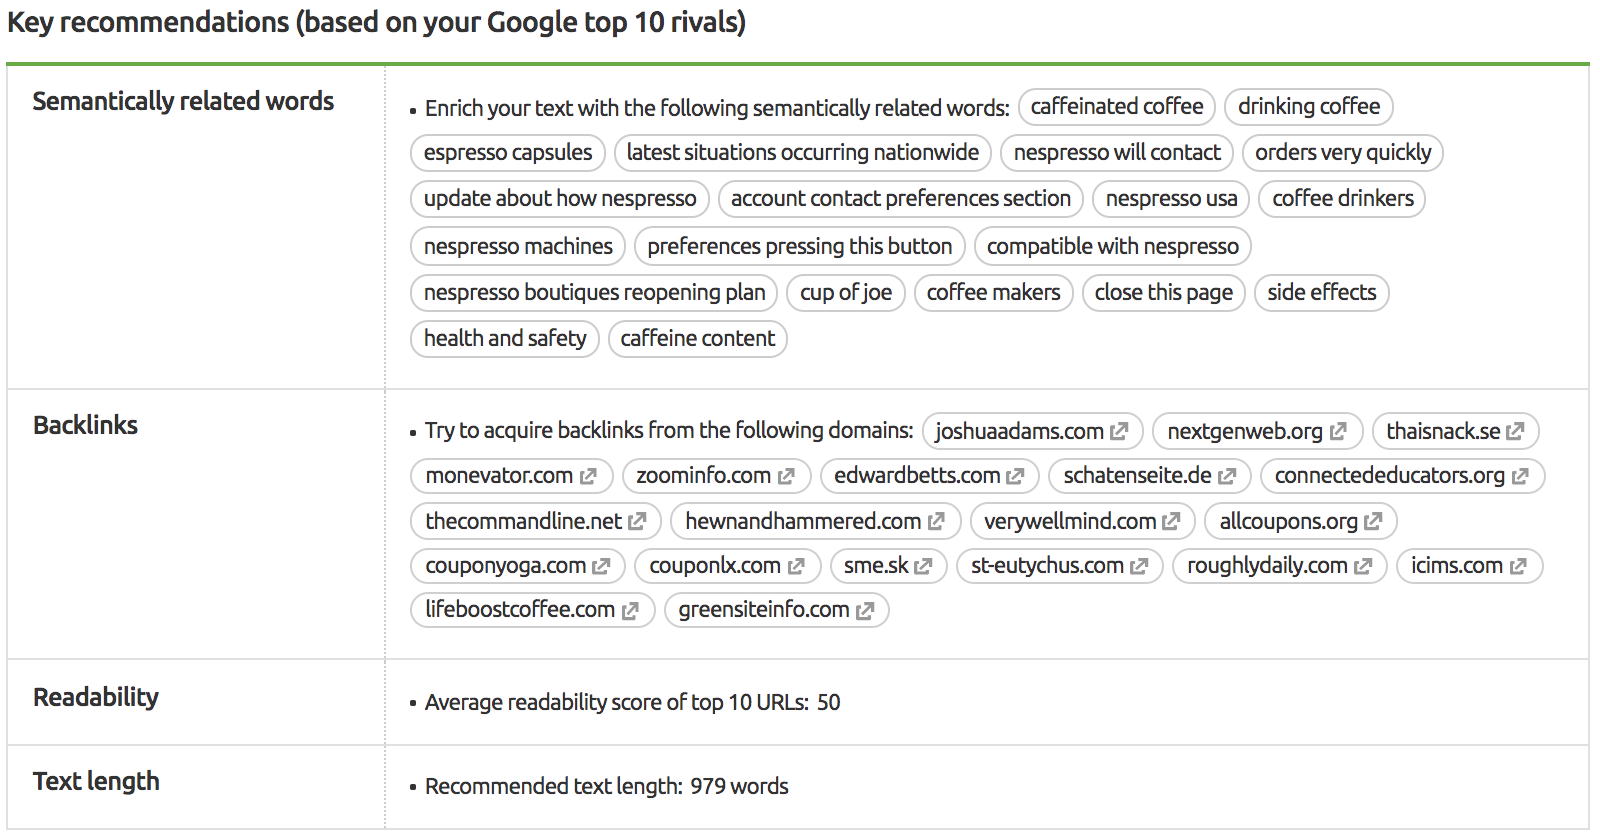The image size is (1600, 834).
Task: Open the edwardbetts.com backlink domain
Action: [917, 475]
